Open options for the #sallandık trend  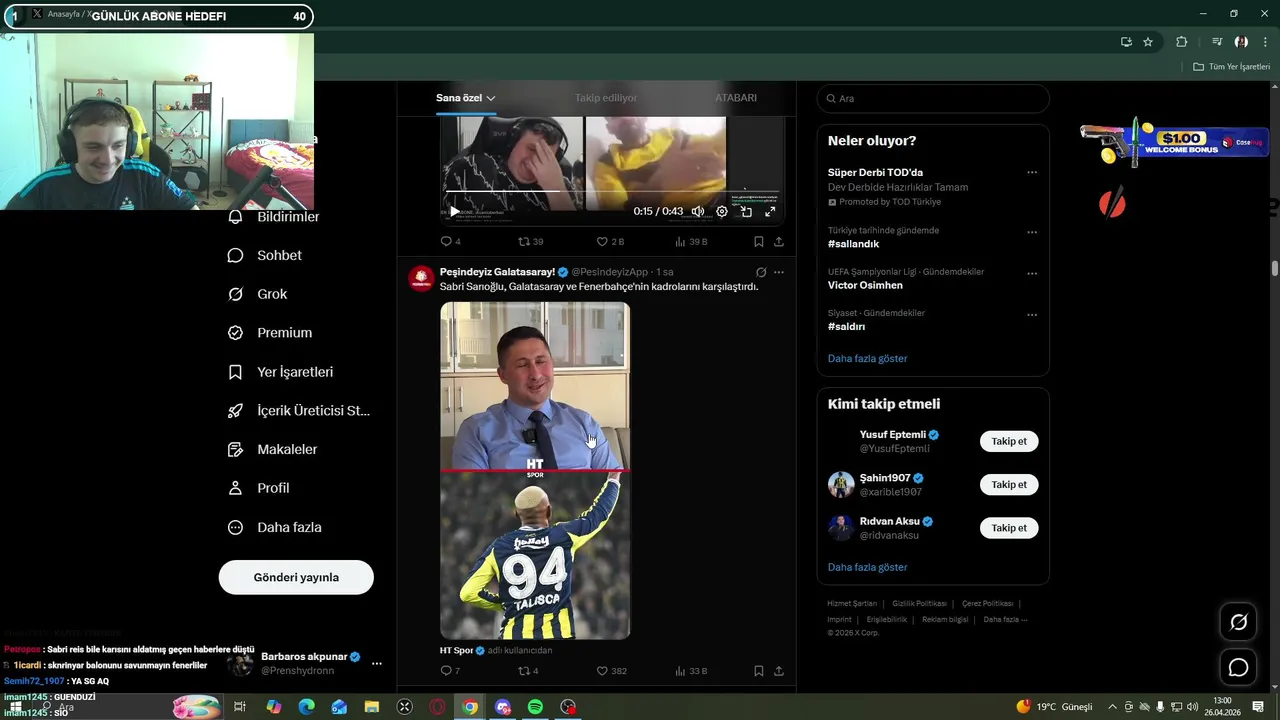[1032, 232]
